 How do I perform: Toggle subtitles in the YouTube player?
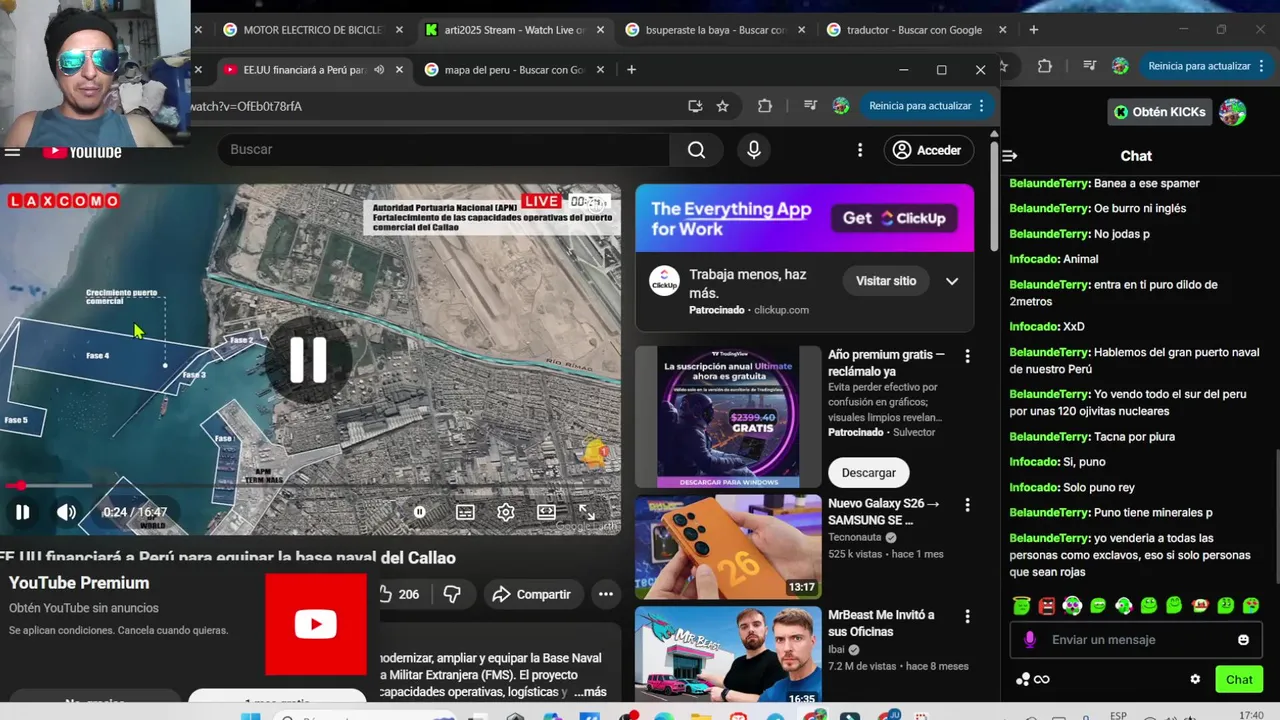pyautogui.click(x=465, y=512)
